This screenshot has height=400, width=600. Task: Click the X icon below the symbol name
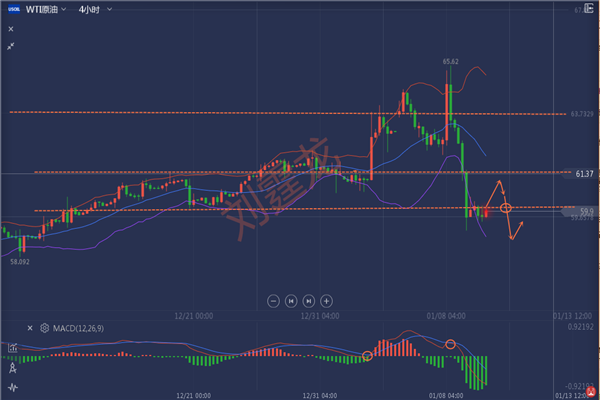point(11,29)
